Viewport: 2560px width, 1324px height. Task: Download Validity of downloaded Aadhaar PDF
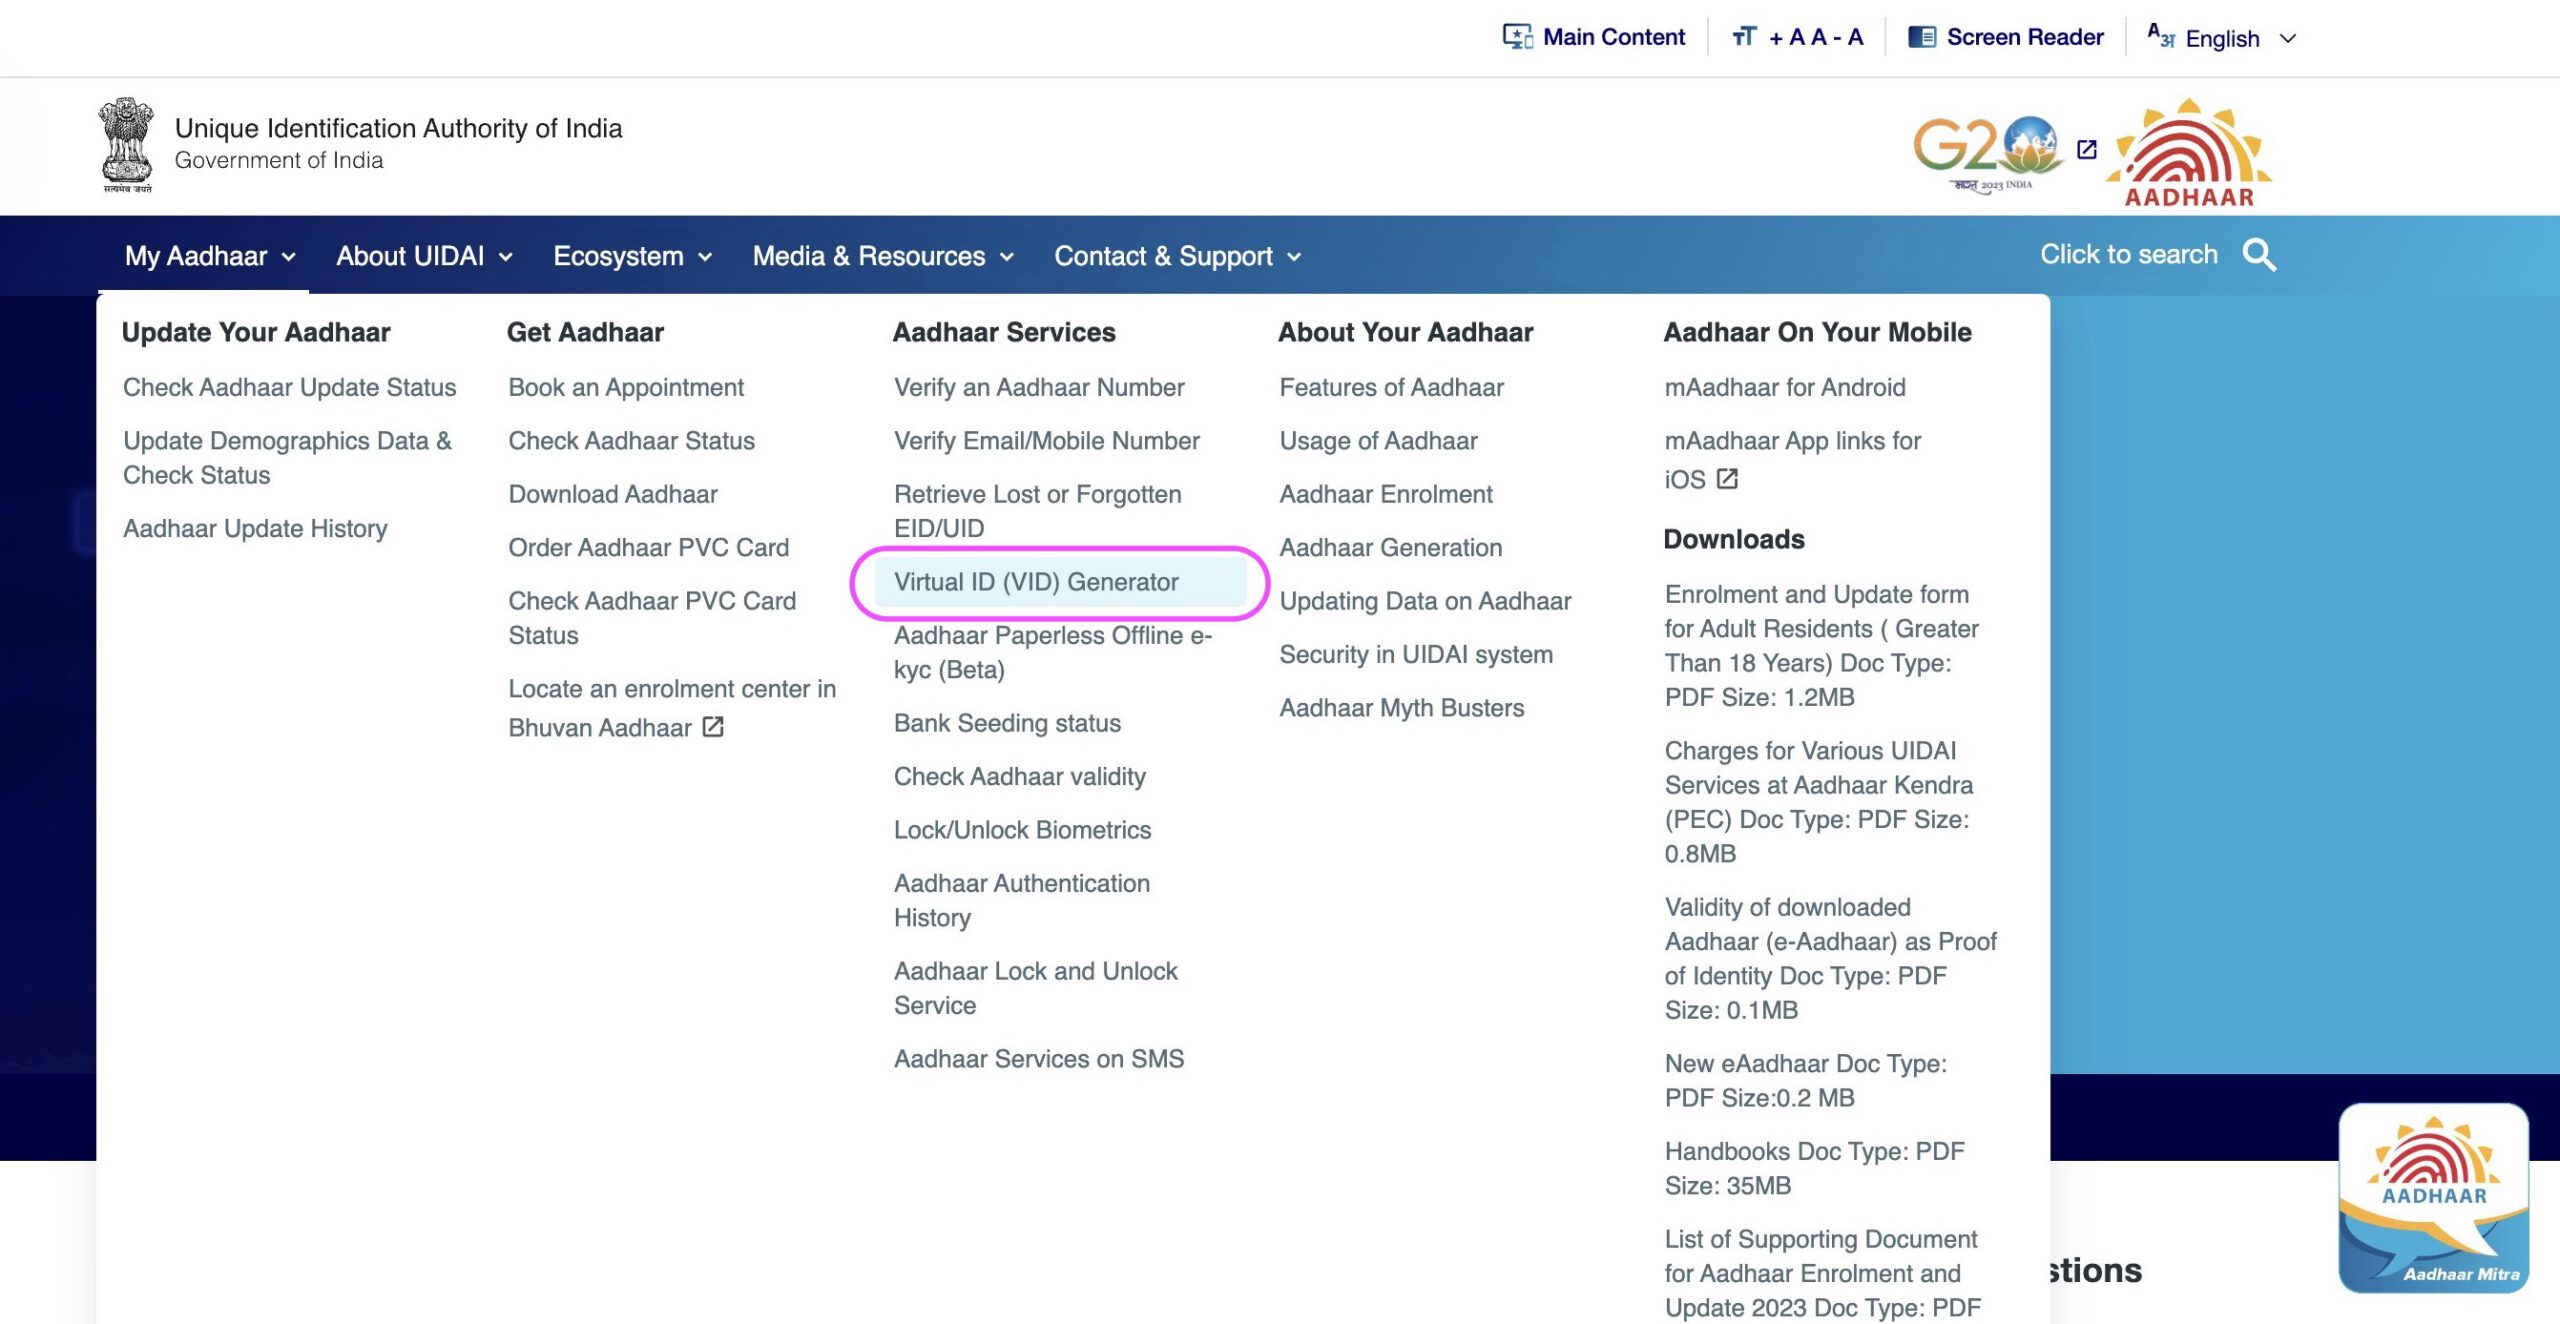[x=1830, y=958]
